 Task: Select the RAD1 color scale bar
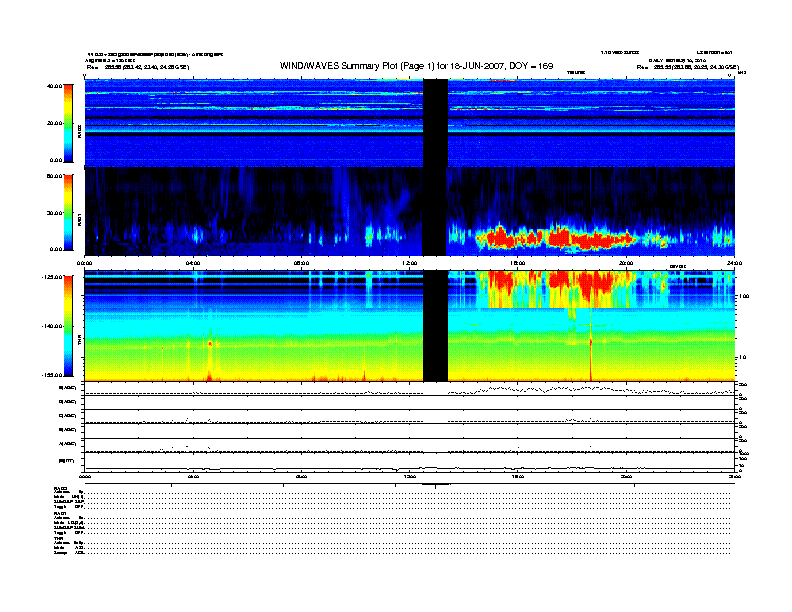[x=68, y=212]
